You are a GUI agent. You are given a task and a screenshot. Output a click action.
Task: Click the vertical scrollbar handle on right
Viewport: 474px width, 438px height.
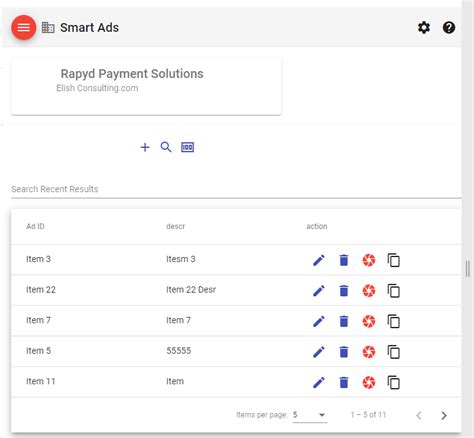point(468,269)
